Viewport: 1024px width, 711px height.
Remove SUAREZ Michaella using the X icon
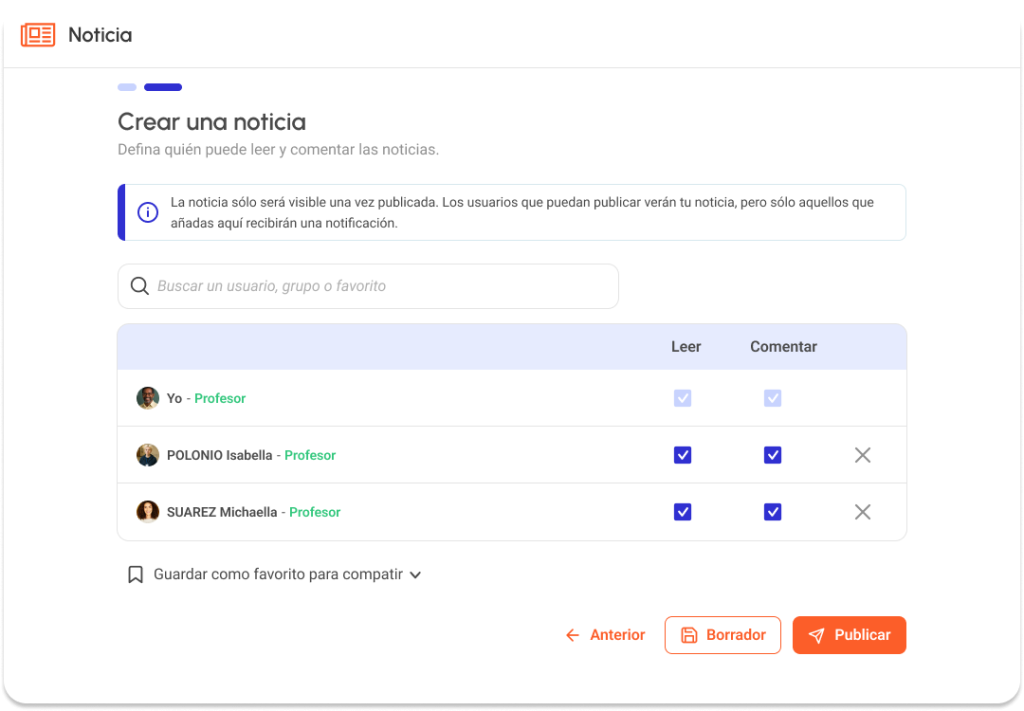coord(862,512)
